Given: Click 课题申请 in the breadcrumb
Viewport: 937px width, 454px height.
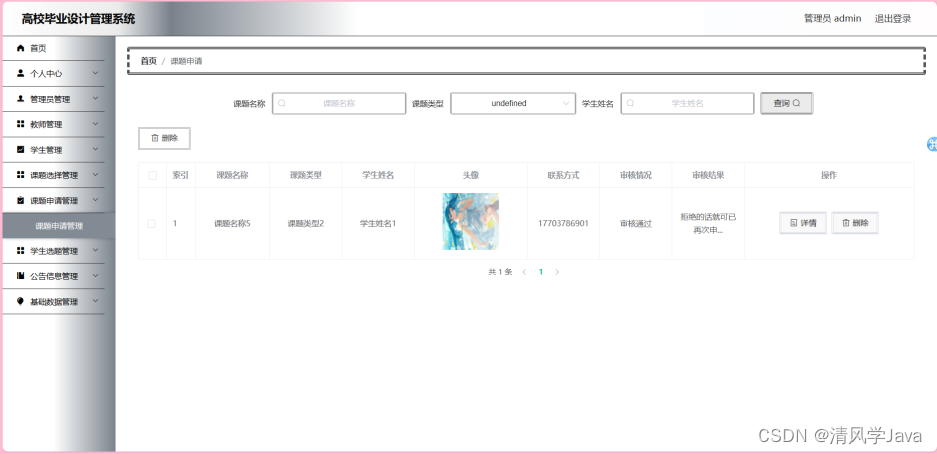Looking at the screenshot, I should (x=186, y=61).
